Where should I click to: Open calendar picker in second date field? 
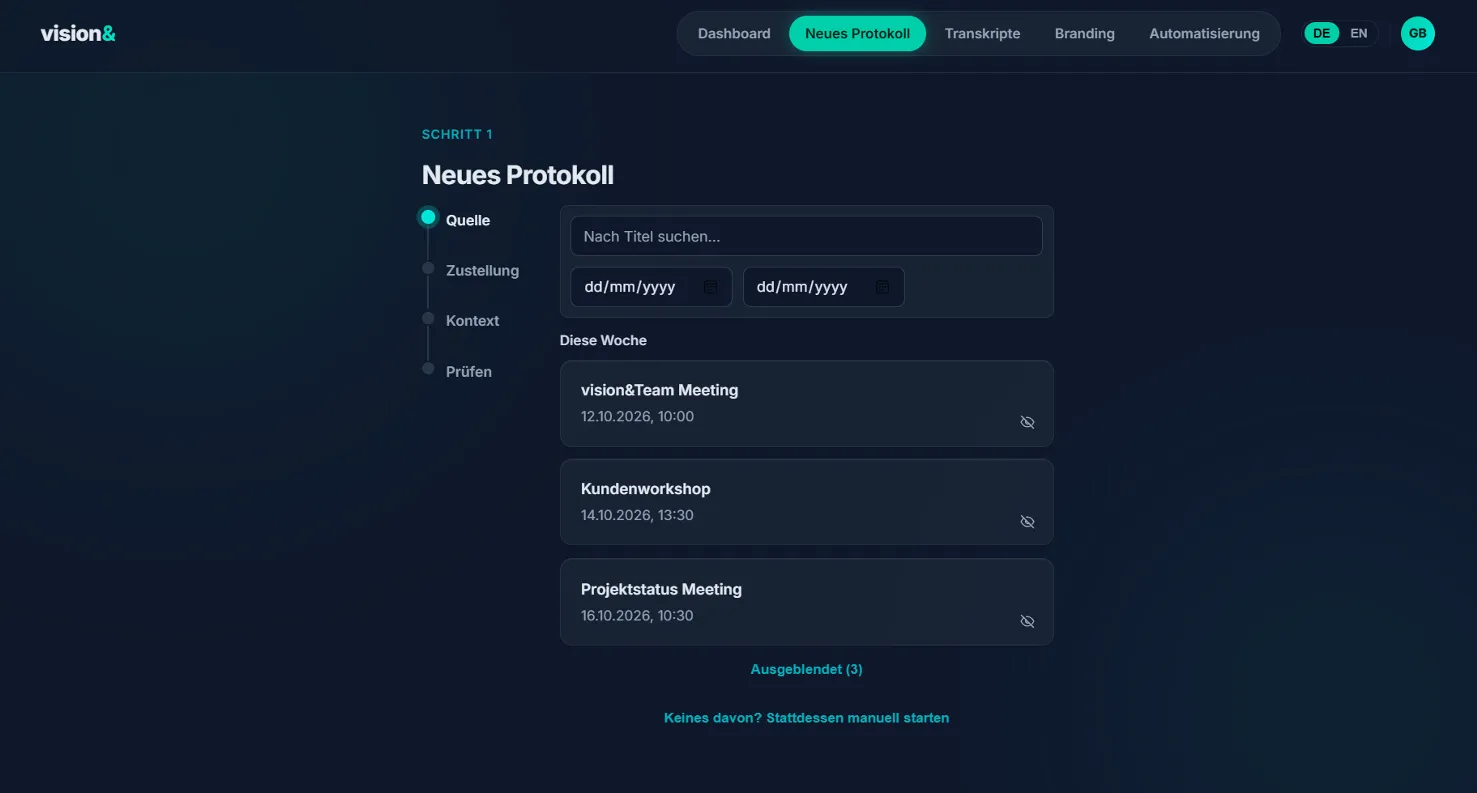click(883, 287)
